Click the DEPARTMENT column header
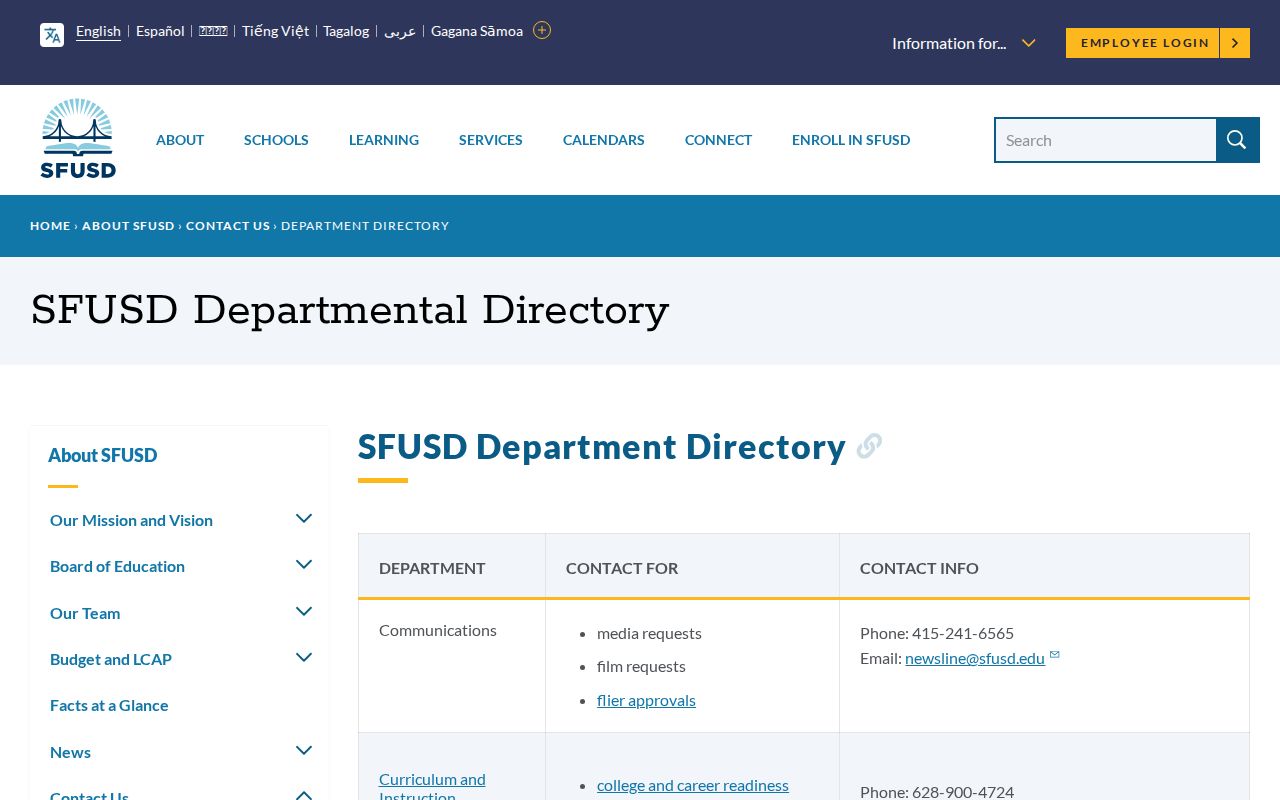The height and width of the screenshot is (800, 1280). (x=432, y=568)
